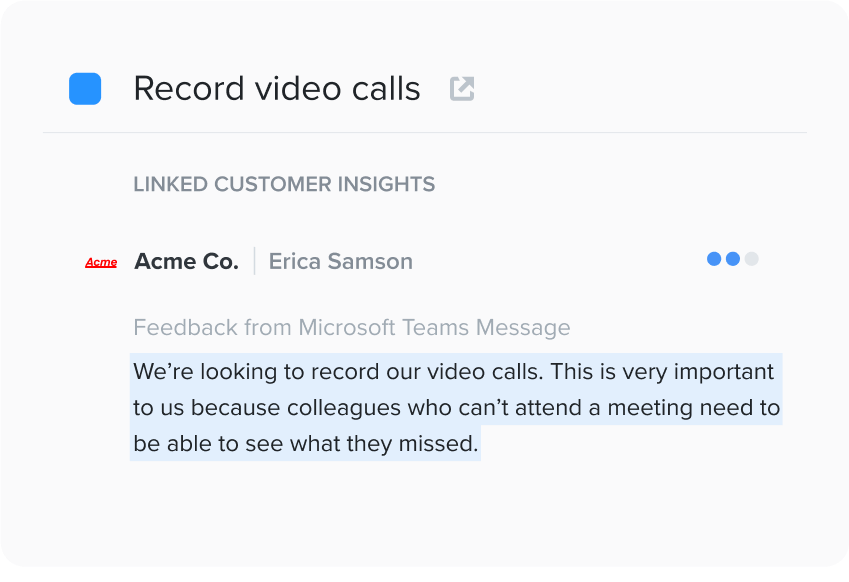Click the word INSIGHTS in section heading
The height and width of the screenshot is (582, 849).
point(387,184)
